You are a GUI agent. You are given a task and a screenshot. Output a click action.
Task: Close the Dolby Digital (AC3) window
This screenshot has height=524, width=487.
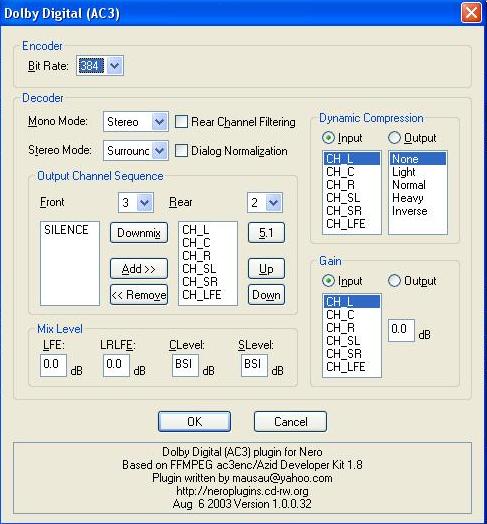pos(471,13)
